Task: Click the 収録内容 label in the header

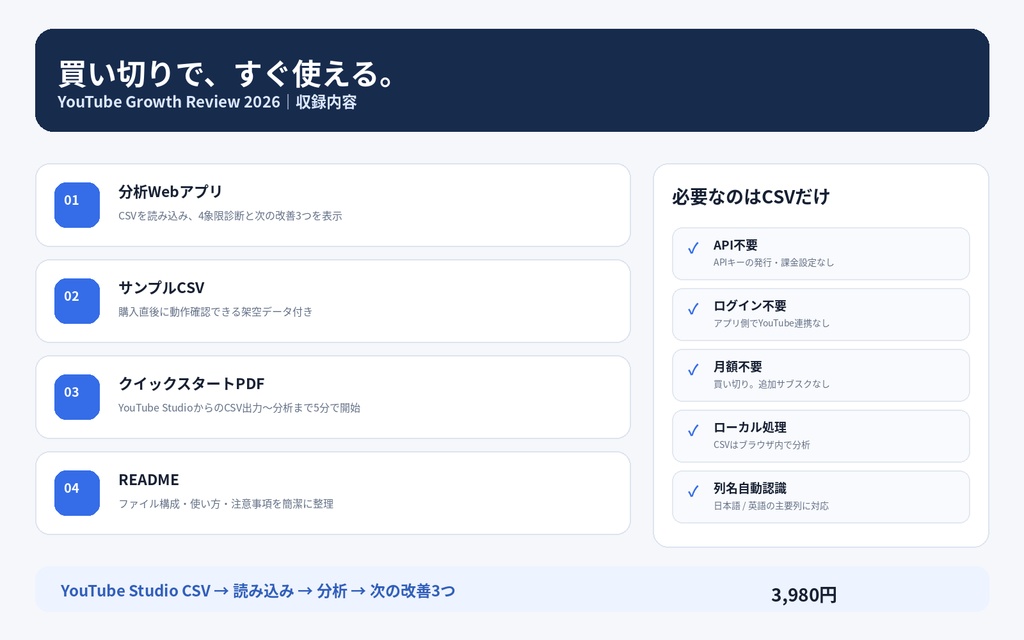Action: (x=326, y=102)
